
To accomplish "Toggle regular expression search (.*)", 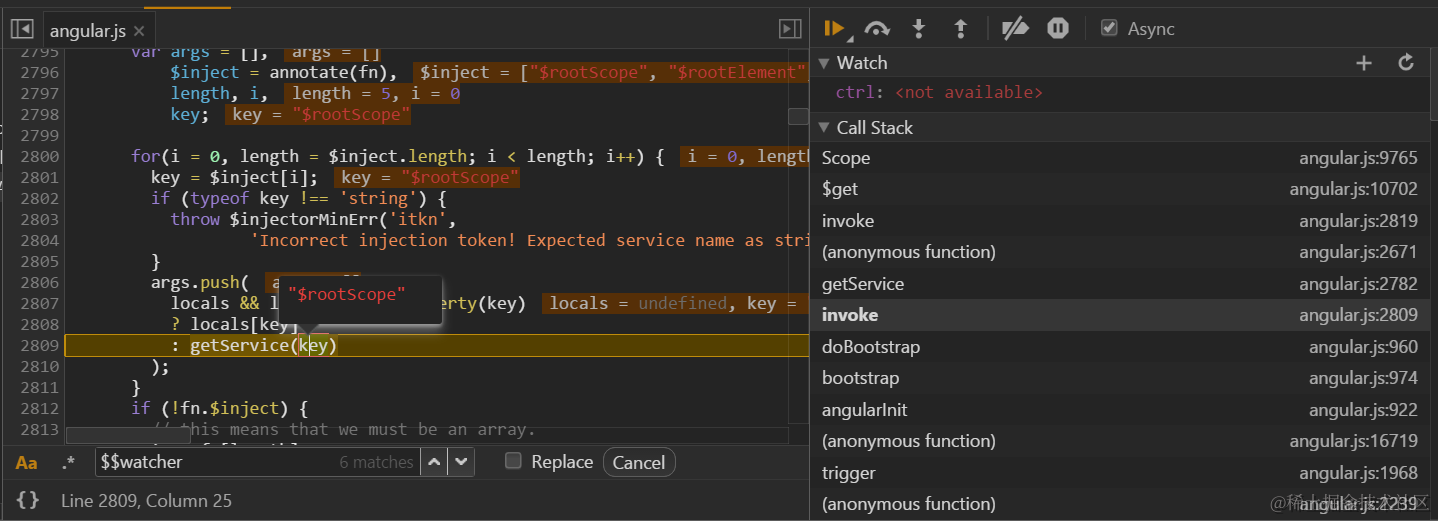I will coord(68,462).
